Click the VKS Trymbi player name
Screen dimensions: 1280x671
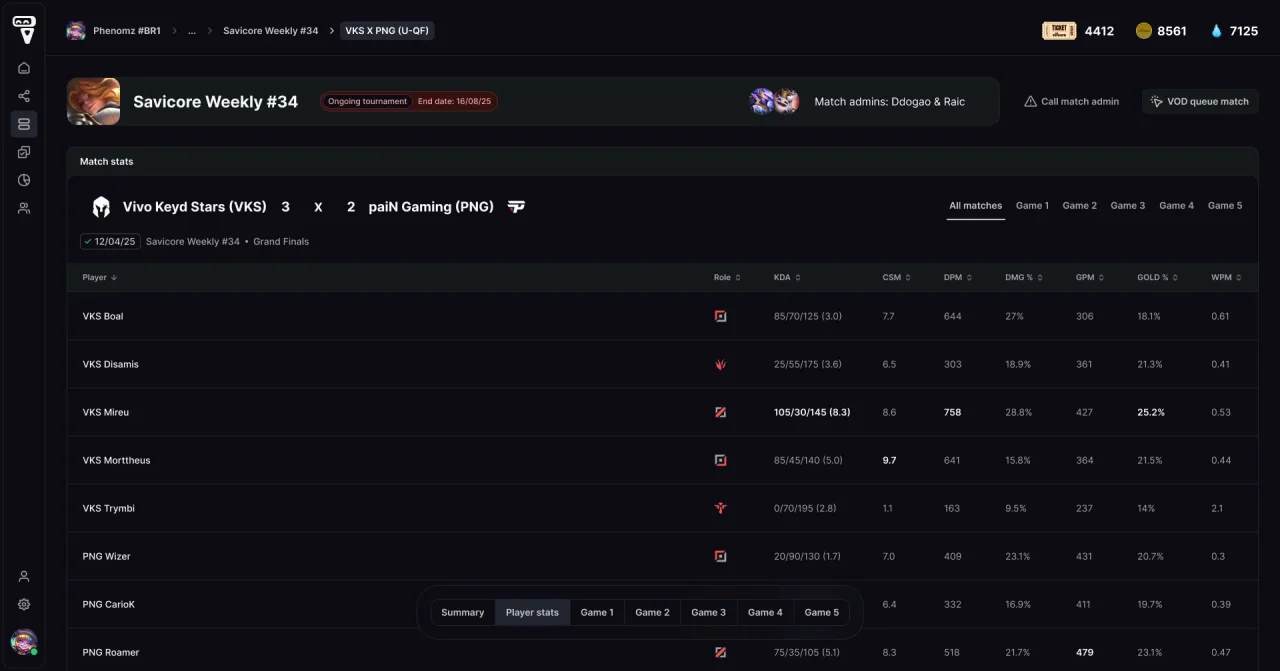(x=109, y=508)
